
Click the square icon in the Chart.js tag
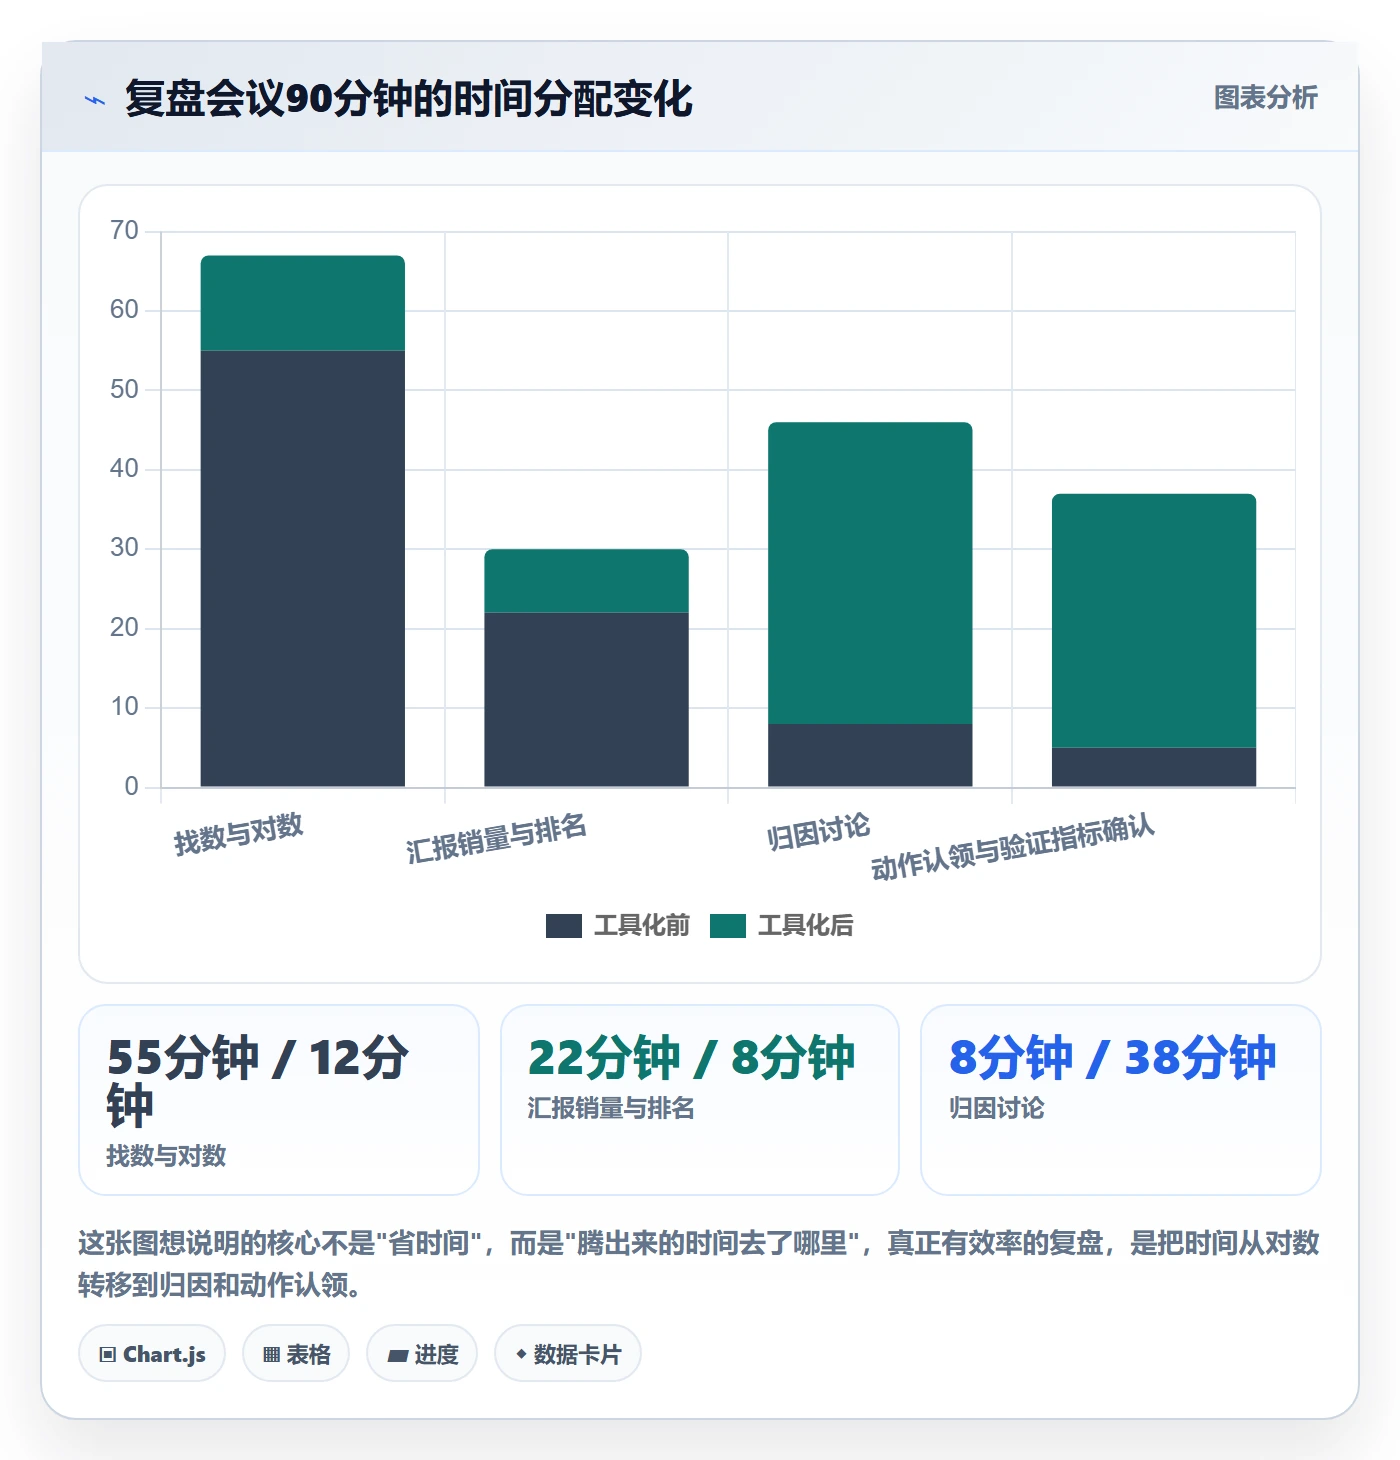point(108,1355)
